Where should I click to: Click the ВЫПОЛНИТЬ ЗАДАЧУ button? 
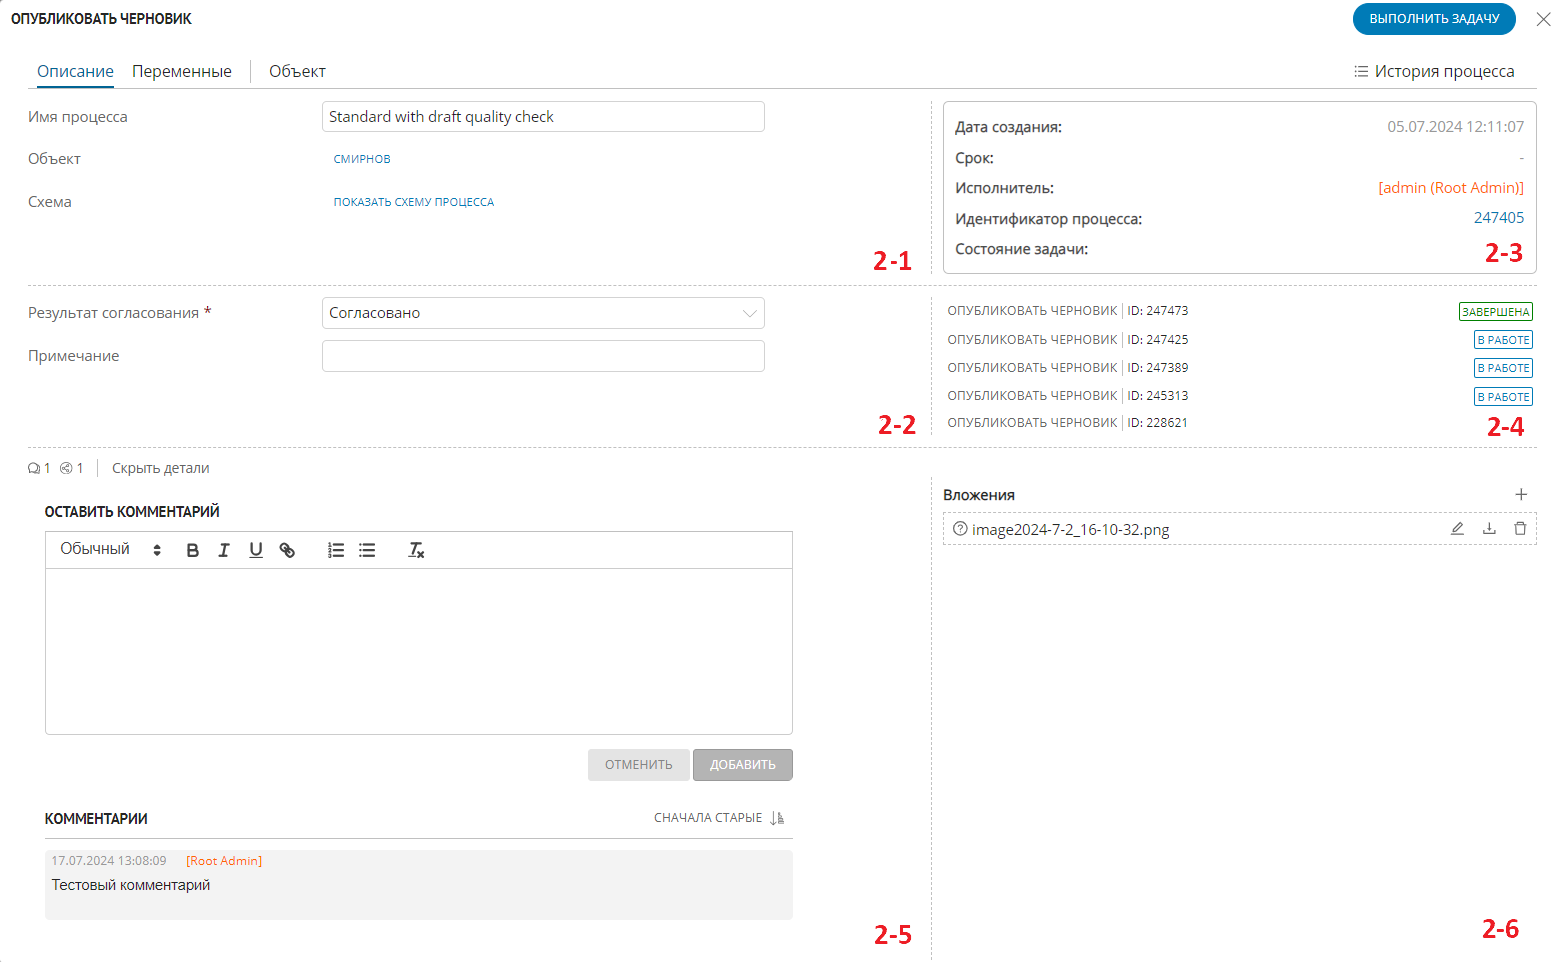(x=1434, y=19)
